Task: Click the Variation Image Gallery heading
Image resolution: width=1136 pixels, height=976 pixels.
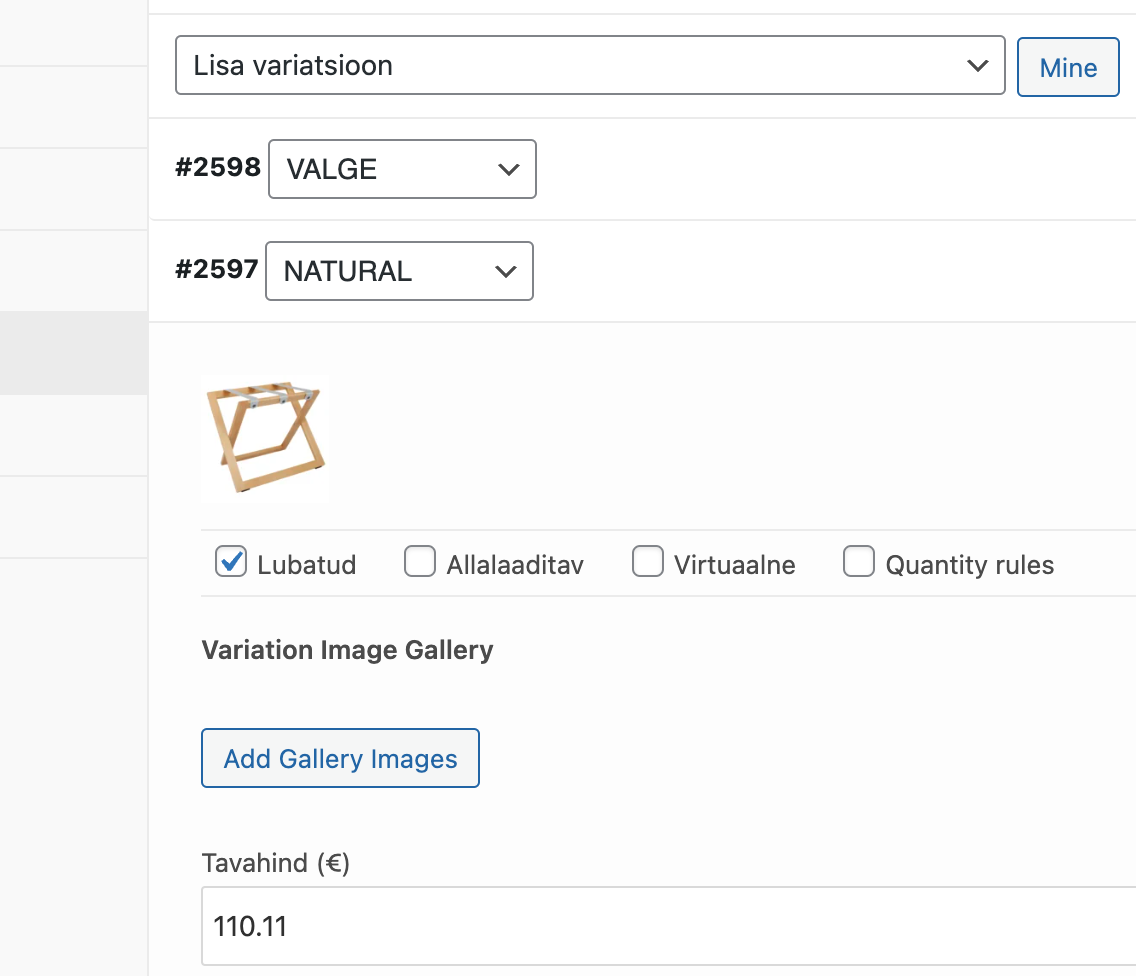Action: (347, 650)
